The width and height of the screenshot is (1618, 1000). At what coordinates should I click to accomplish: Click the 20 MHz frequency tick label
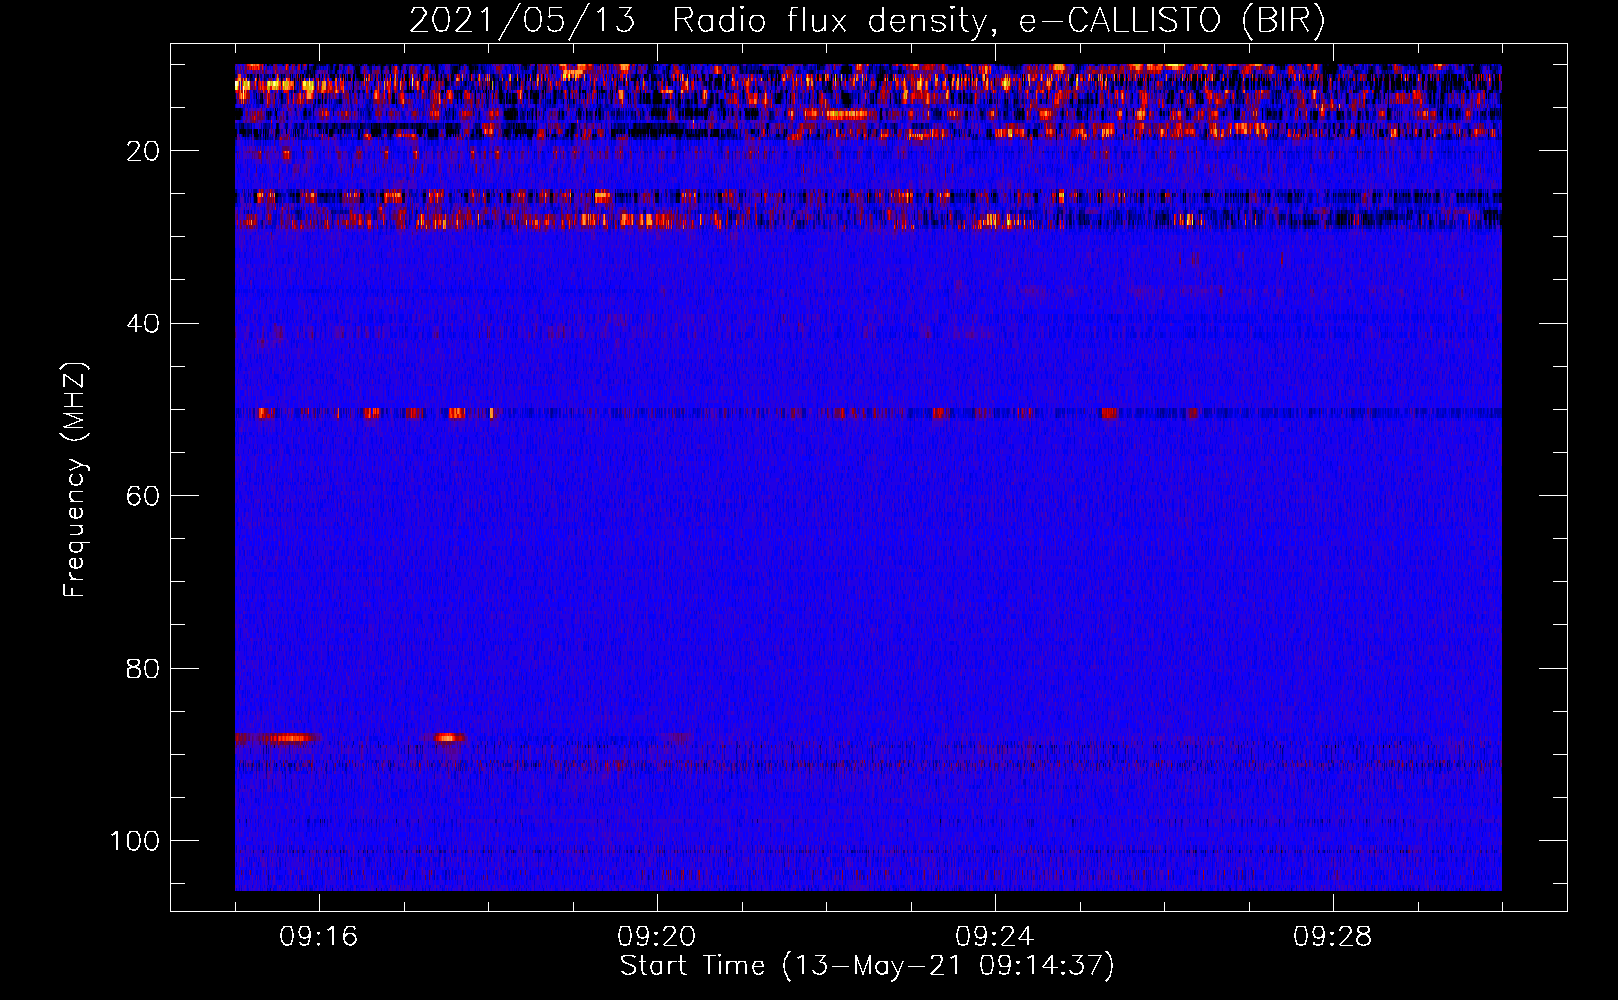click(x=143, y=151)
